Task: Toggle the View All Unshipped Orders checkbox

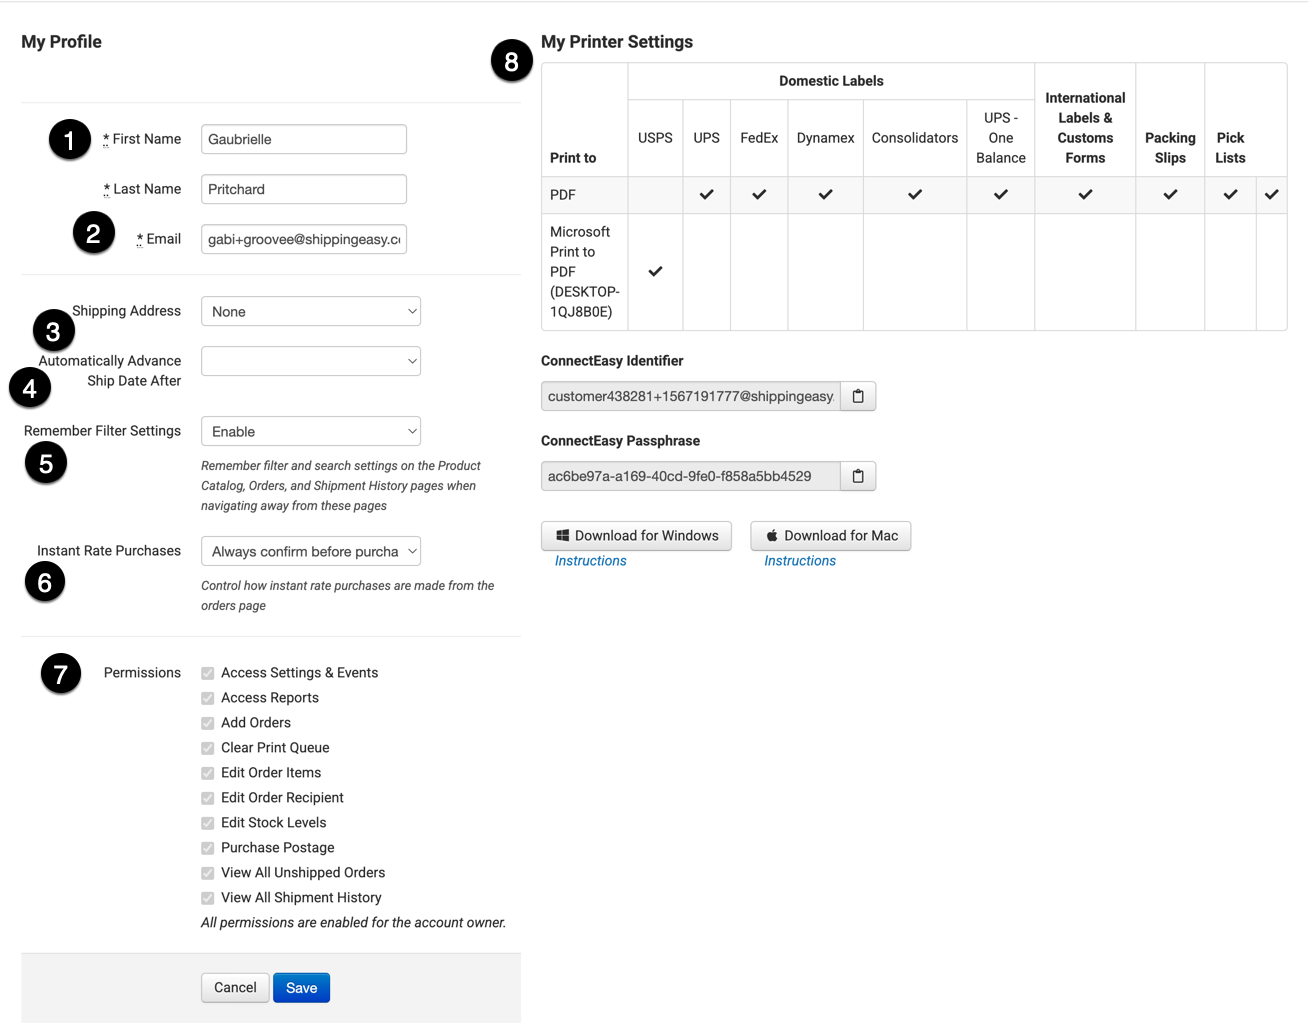Action: click(x=208, y=873)
